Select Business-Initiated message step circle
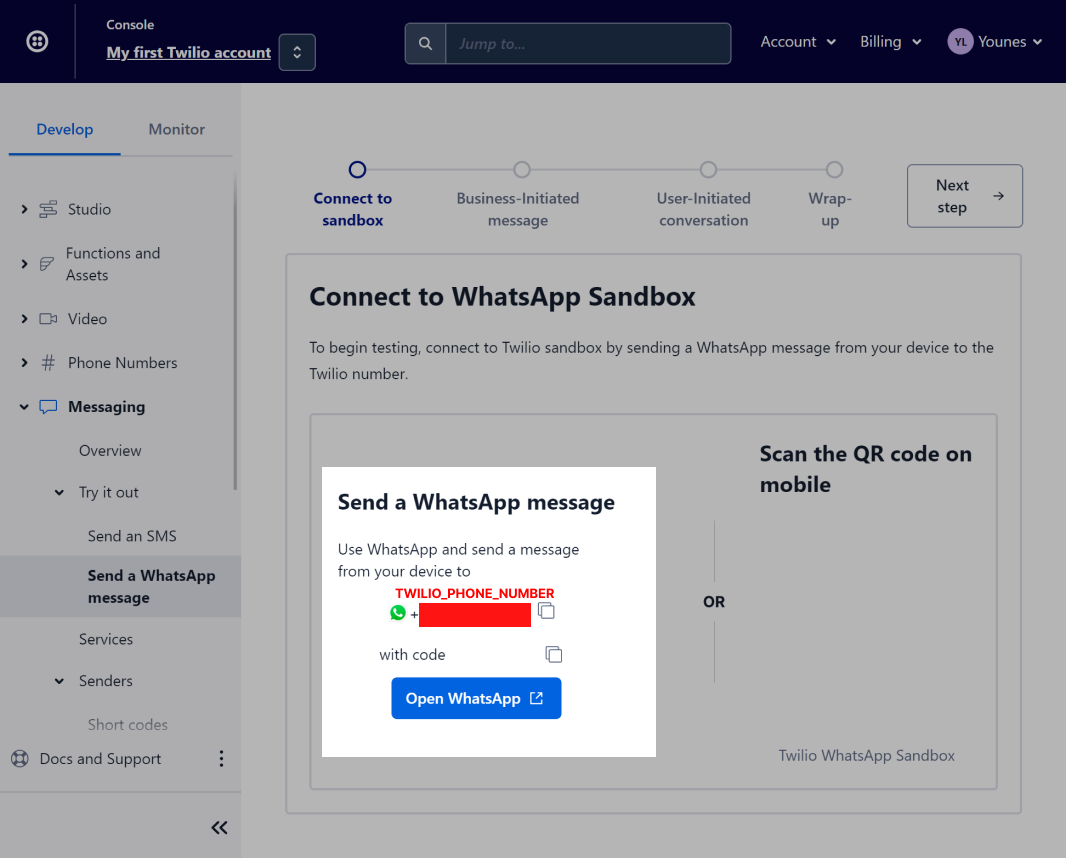Viewport: 1066px width, 858px height. [521, 169]
